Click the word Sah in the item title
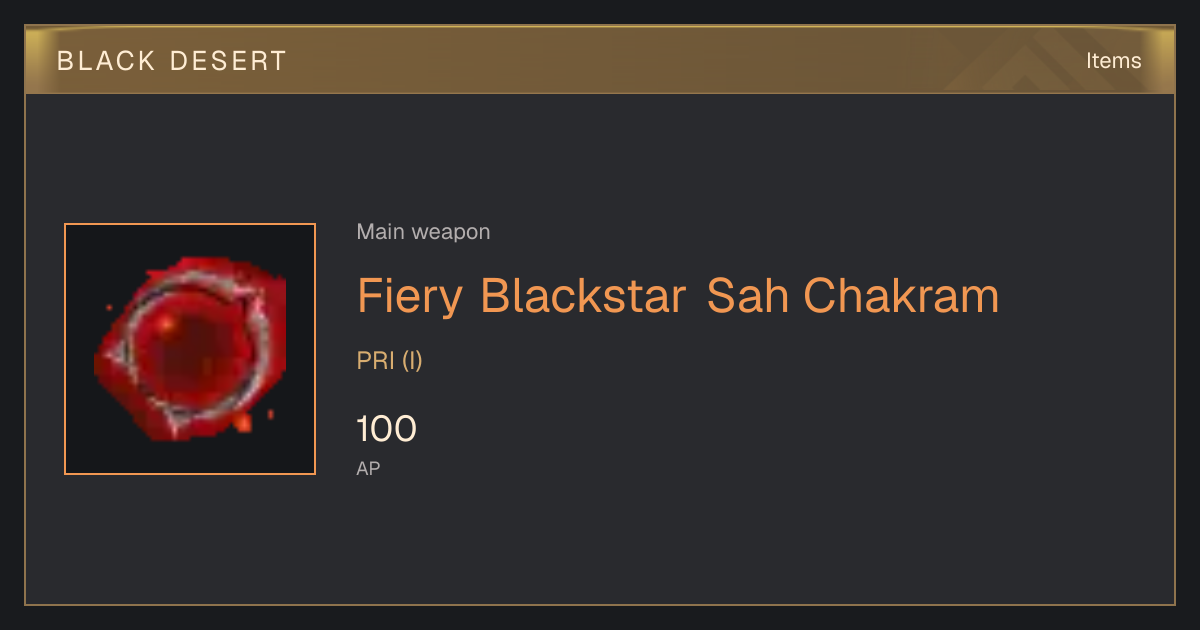This screenshot has height=630, width=1200. click(748, 296)
